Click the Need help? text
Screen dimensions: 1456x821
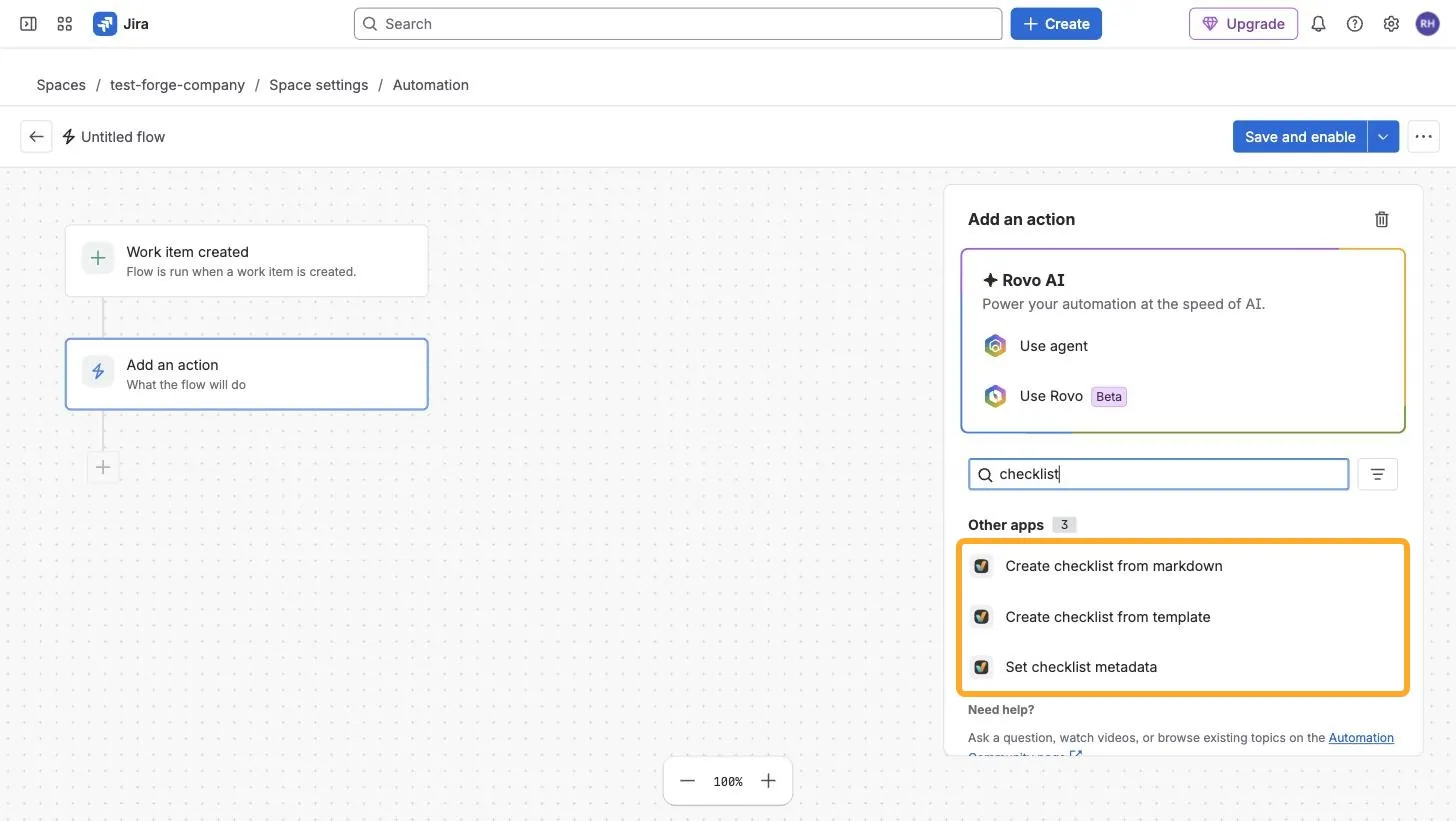1001,710
